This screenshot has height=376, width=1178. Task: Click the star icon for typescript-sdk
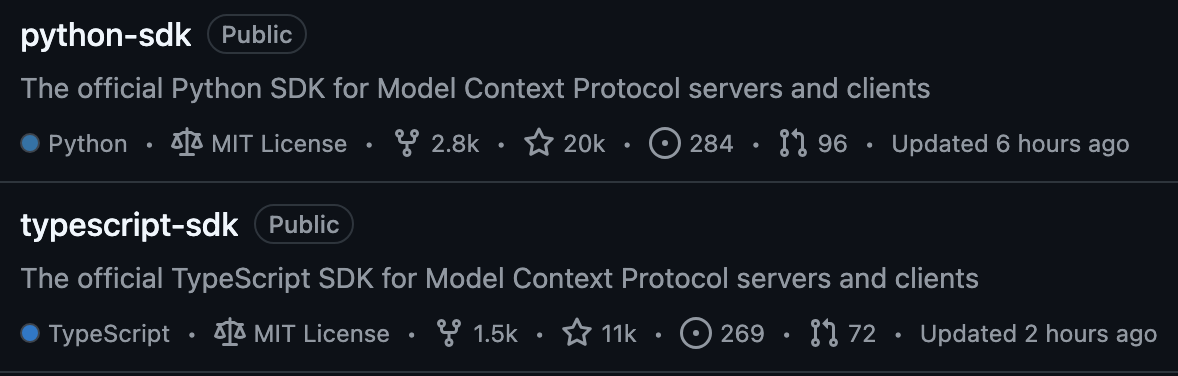pyautogui.click(x=577, y=332)
